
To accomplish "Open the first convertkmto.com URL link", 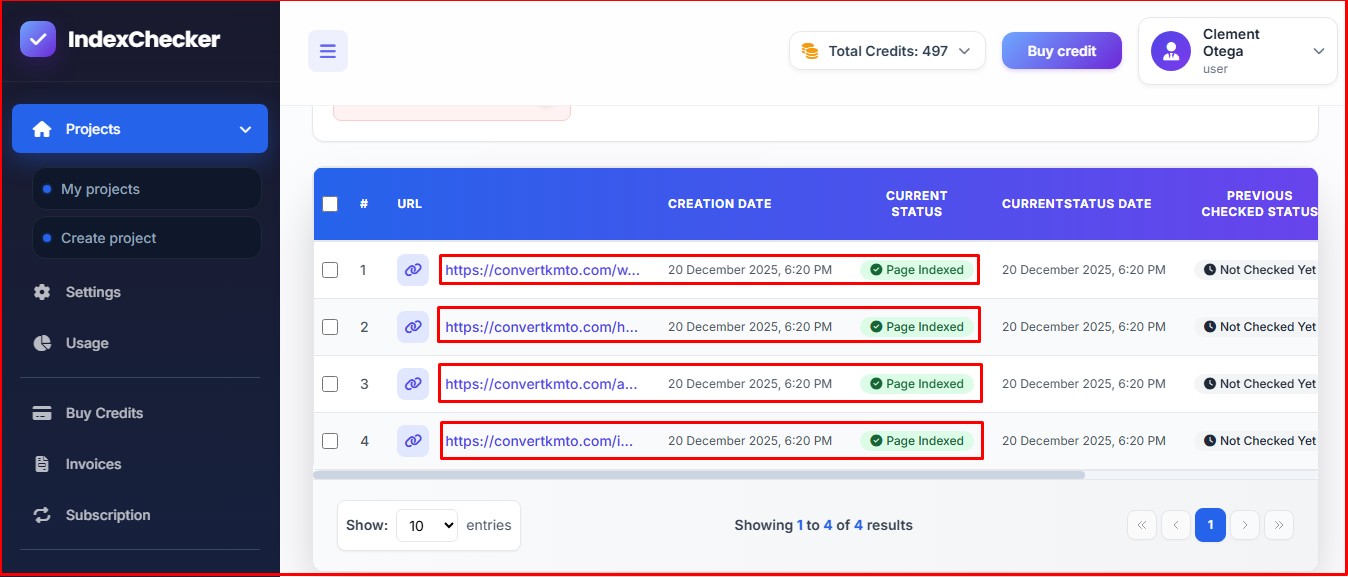I will (x=542, y=270).
